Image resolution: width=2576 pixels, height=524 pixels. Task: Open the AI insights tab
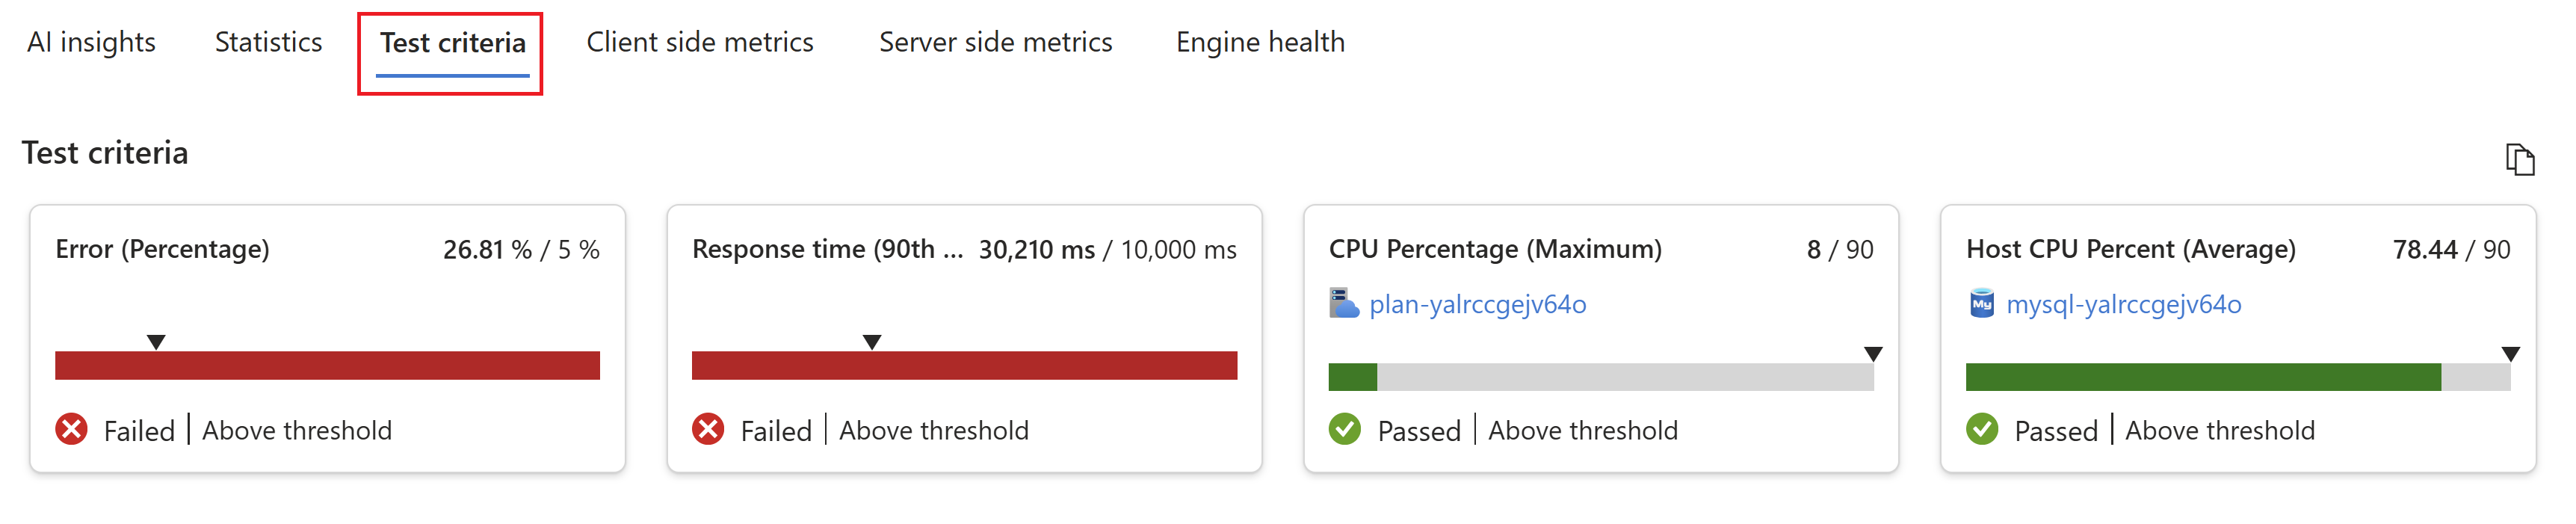pyautogui.click(x=91, y=42)
